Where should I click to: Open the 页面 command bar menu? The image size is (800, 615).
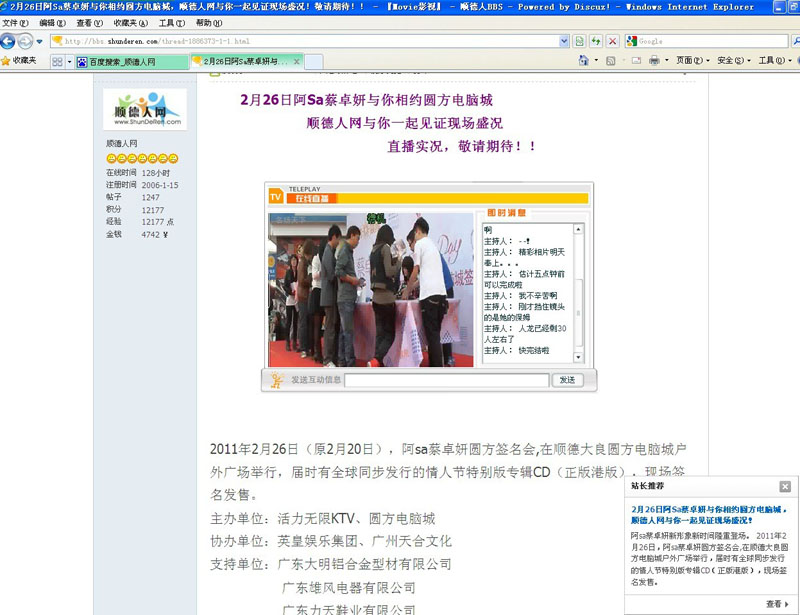pyautogui.click(x=693, y=61)
